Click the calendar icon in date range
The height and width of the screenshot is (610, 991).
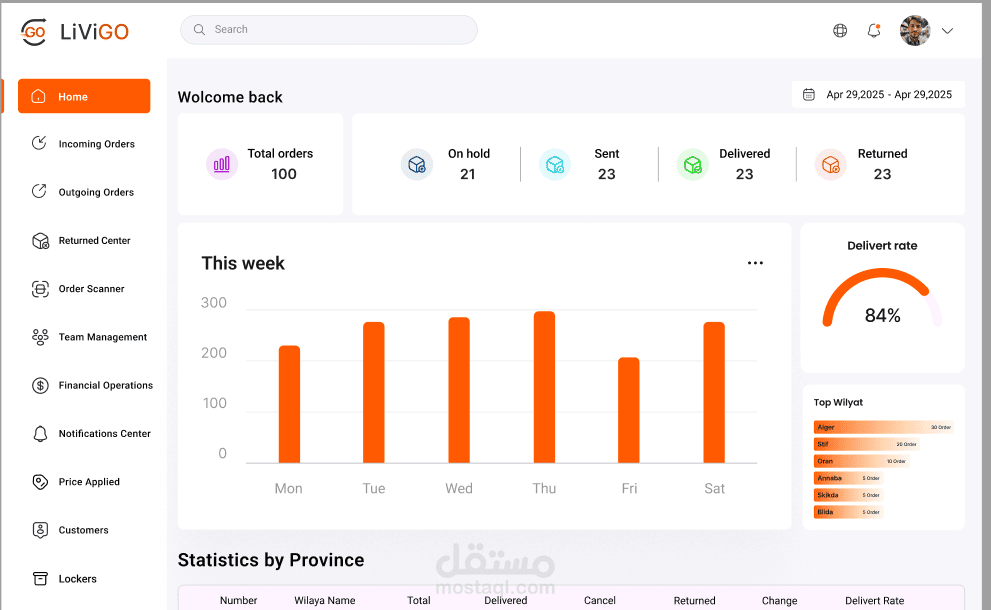coord(808,95)
